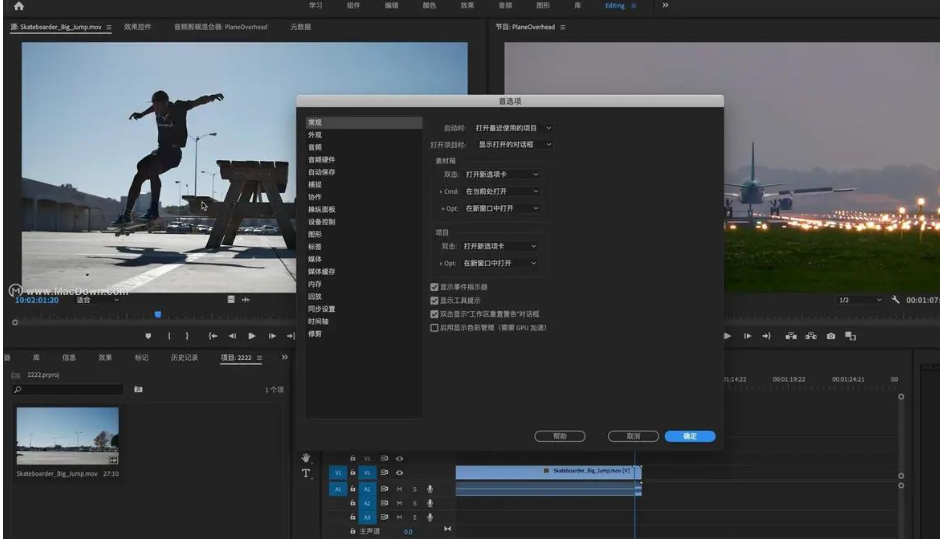The image size is (940, 539).
Task: Click the Lift button in Program monitor
Action: coord(791,336)
